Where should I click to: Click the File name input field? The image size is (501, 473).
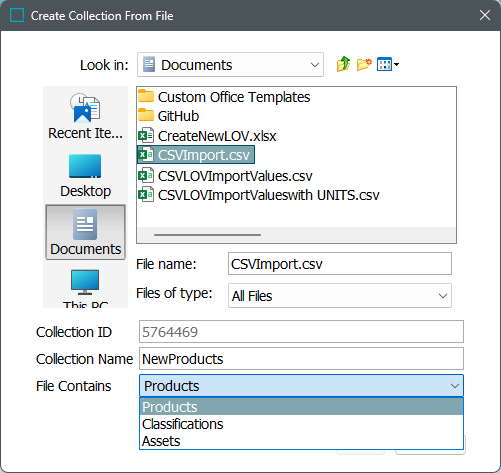pos(340,264)
